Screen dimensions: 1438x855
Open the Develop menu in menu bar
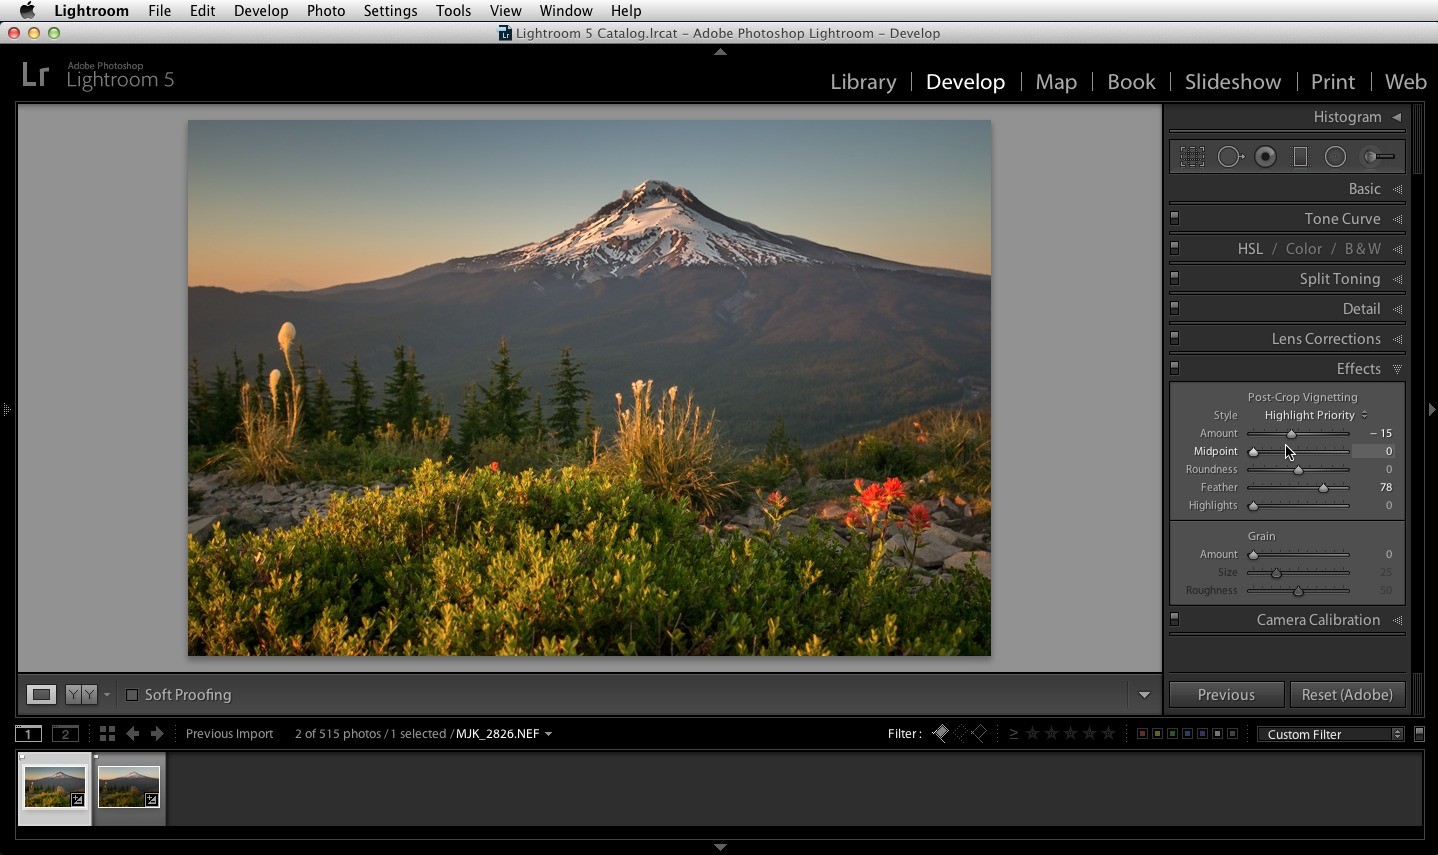tap(261, 10)
